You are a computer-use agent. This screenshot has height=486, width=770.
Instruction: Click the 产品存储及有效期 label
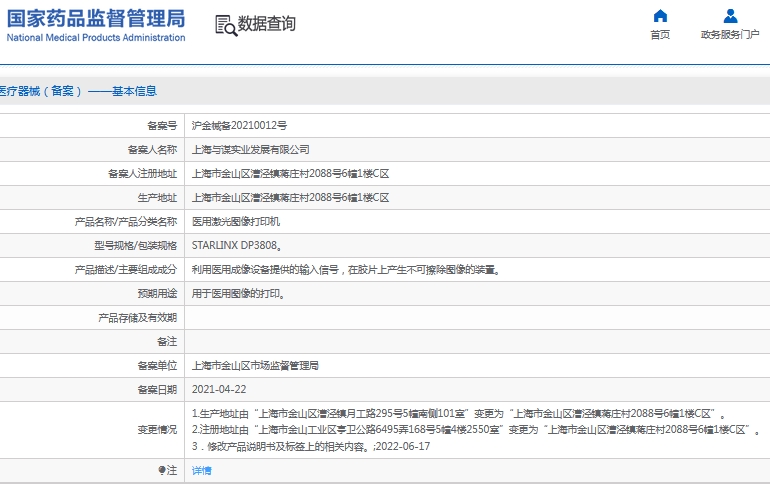point(138,318)
